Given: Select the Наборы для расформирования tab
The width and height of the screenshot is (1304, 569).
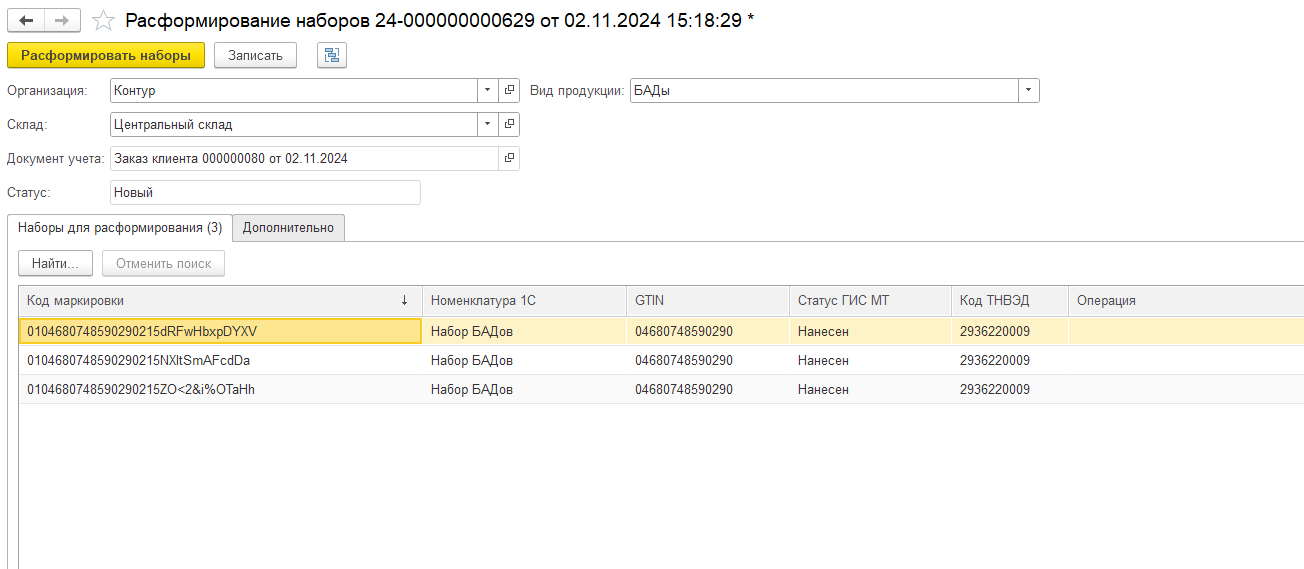Looking at the screenshot, I should [120, 228].
